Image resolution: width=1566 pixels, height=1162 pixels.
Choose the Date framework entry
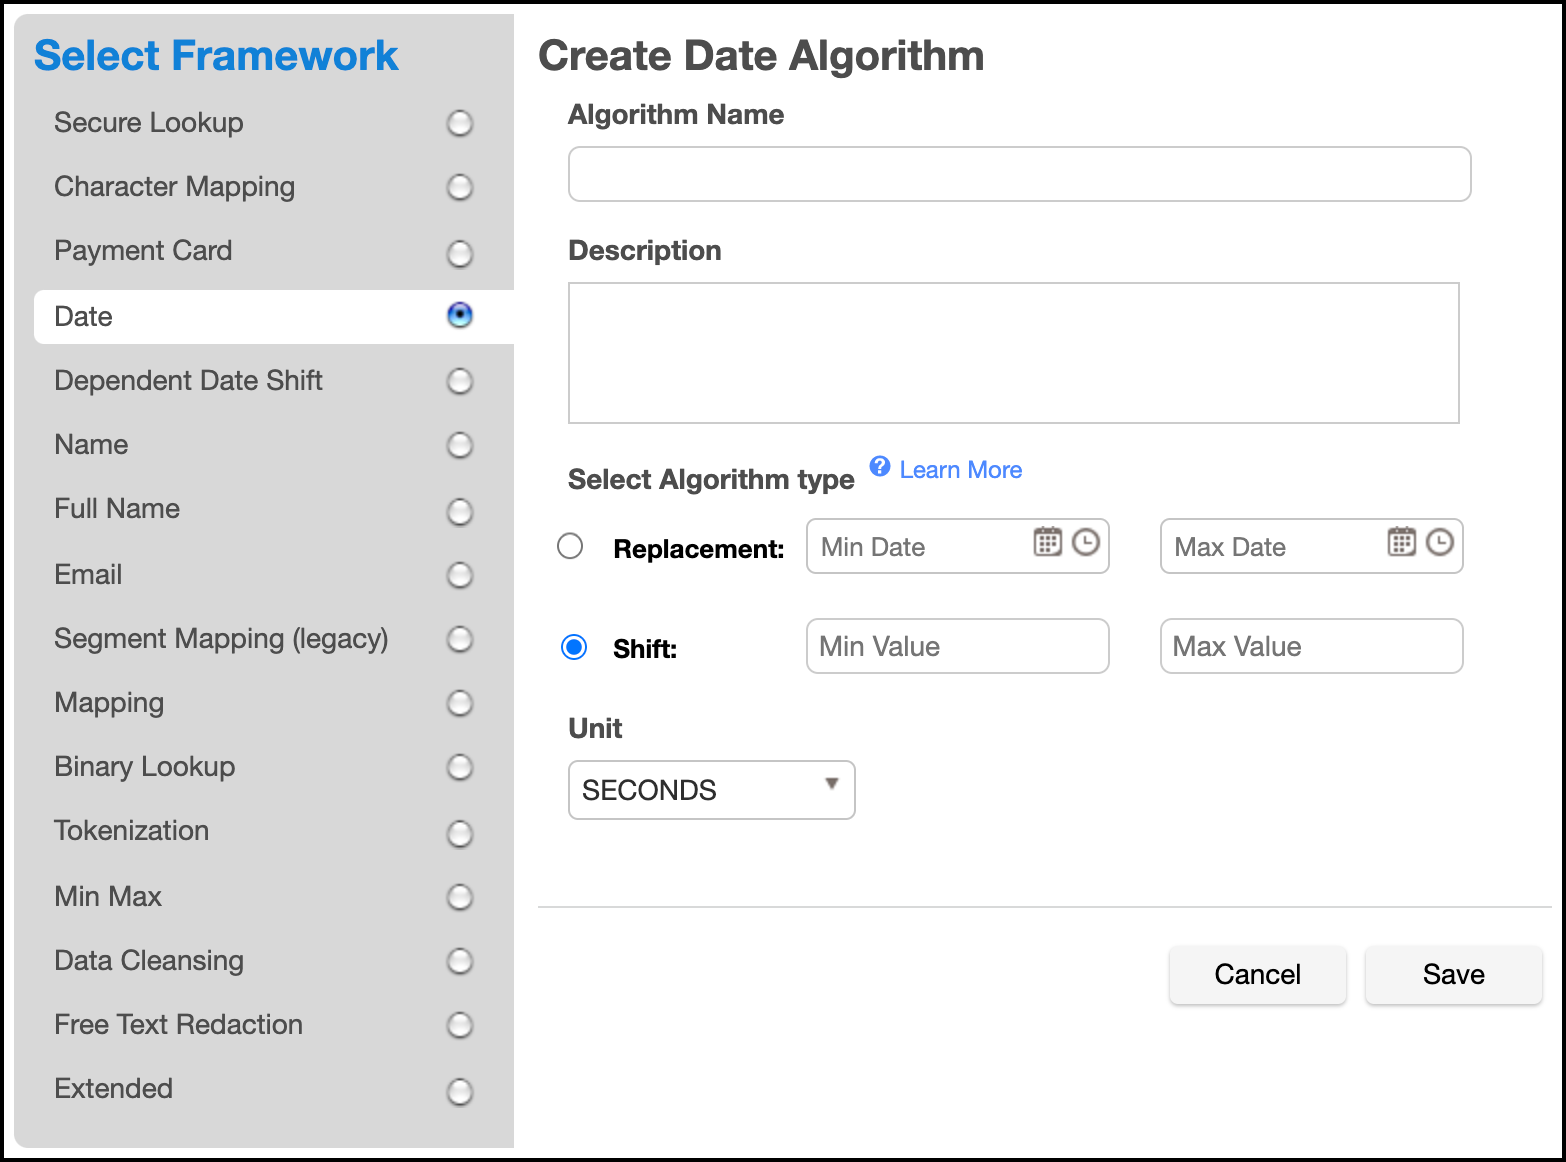tap(460, 316)
